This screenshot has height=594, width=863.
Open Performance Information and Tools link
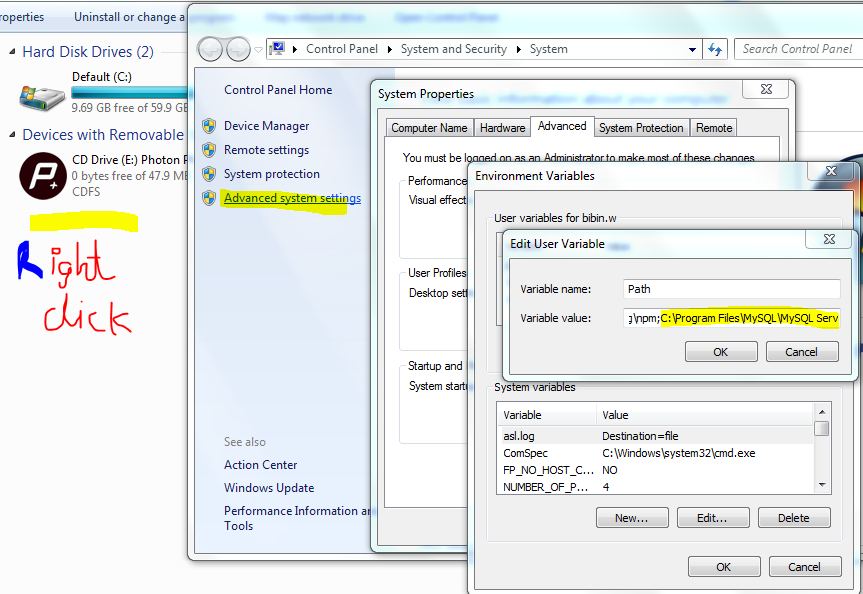tap(297, 518)
